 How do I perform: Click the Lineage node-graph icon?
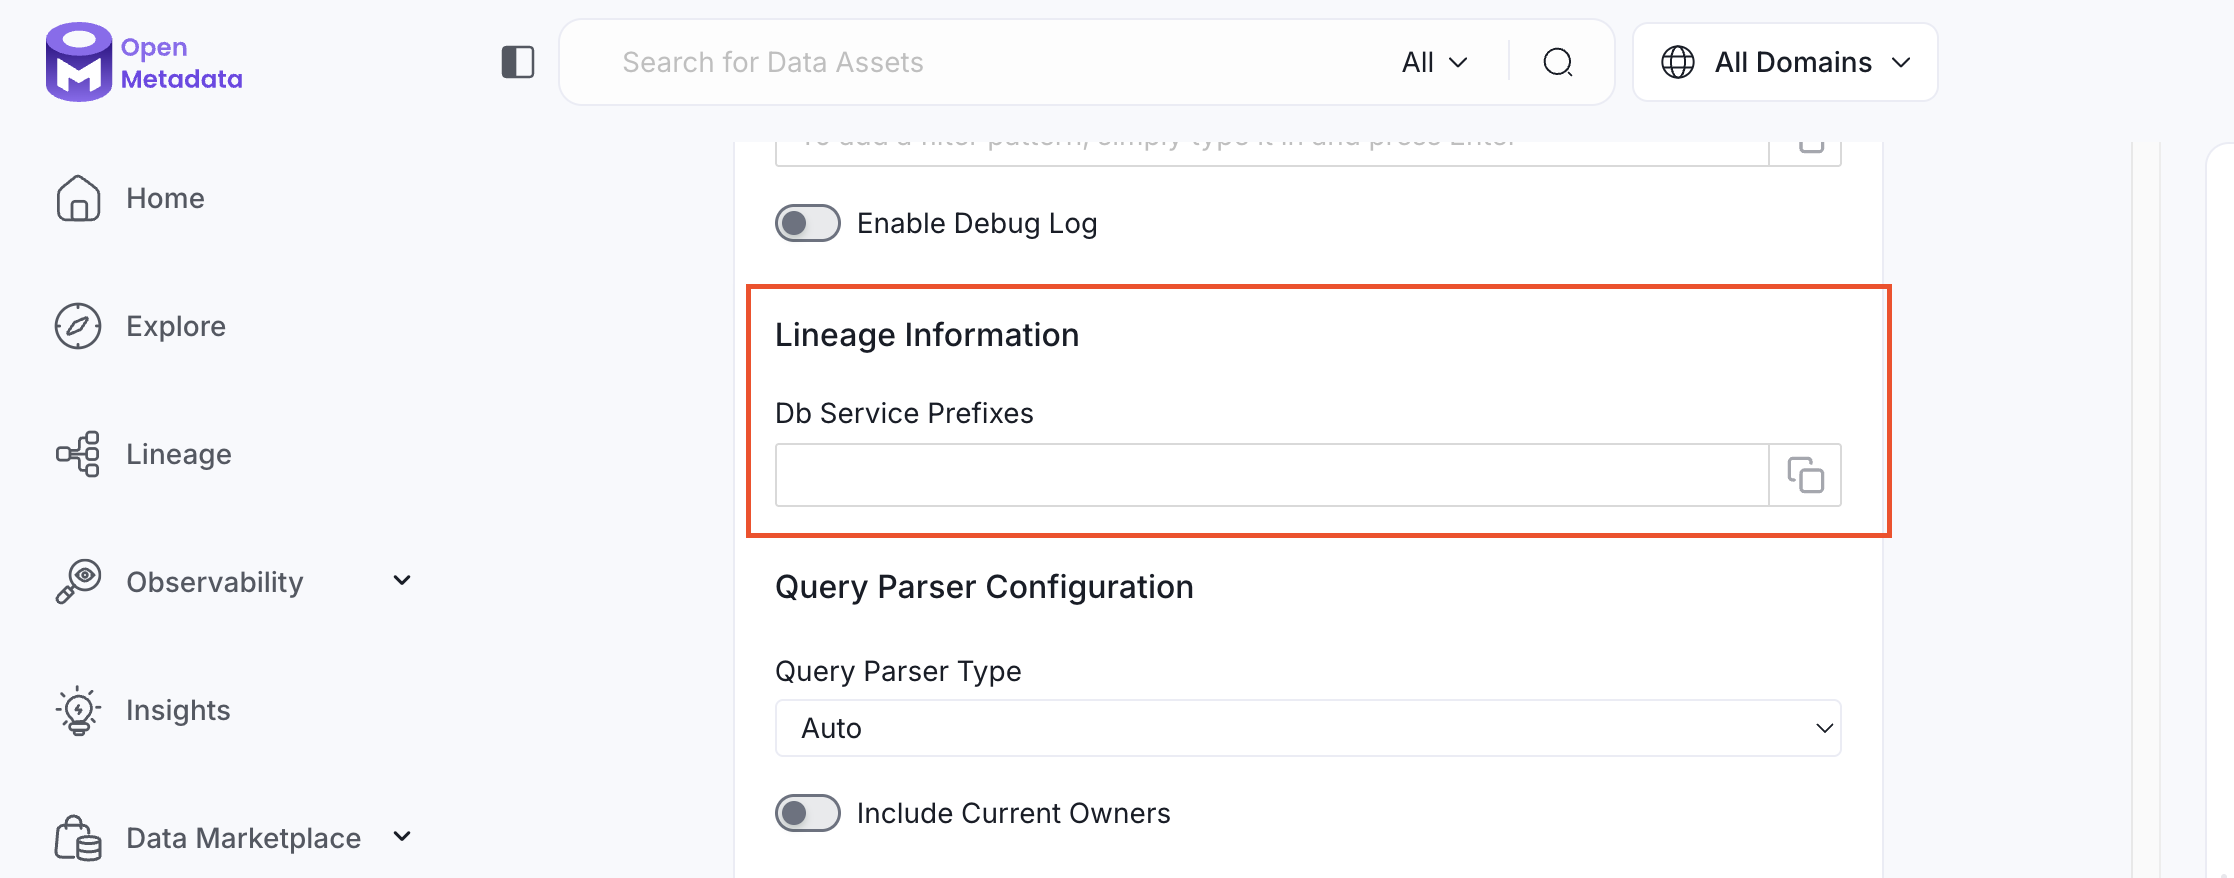tap(78, 454)
